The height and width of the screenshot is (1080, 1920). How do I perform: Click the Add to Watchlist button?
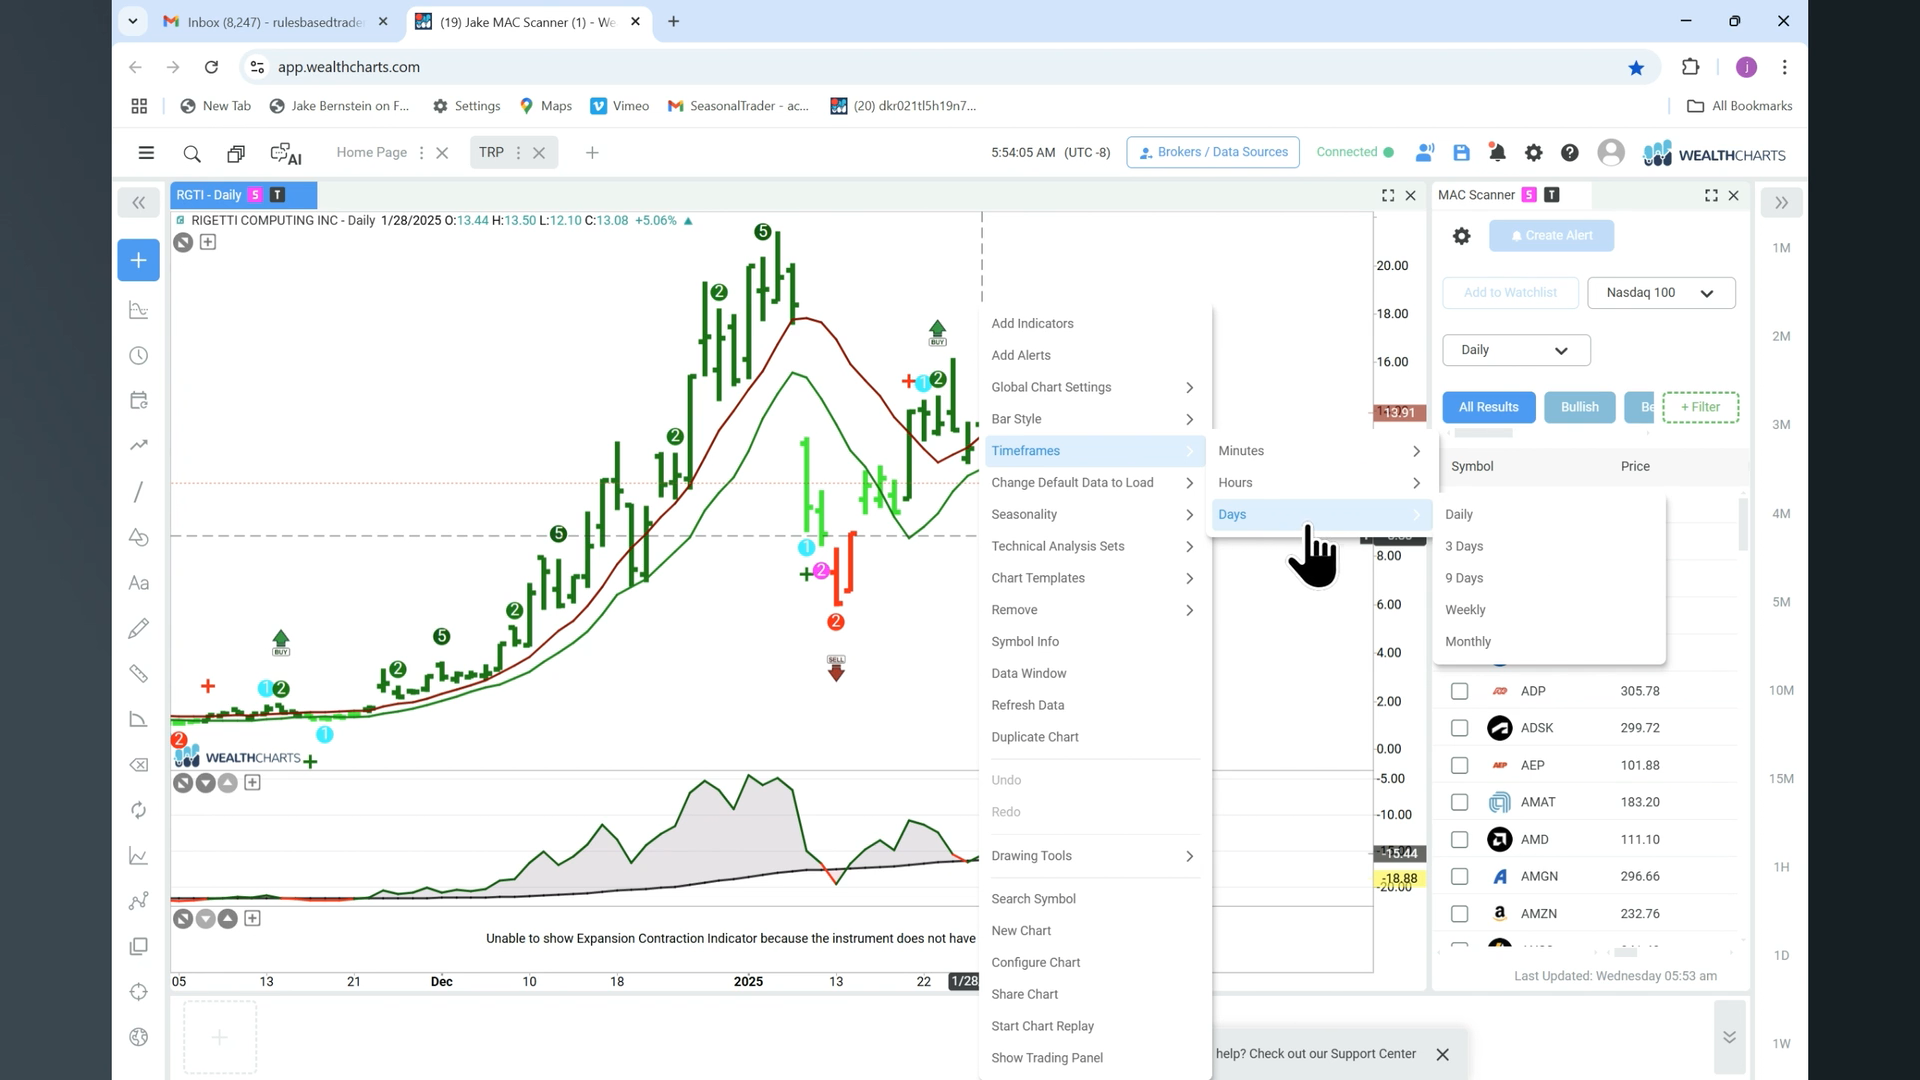[1510, 293]
